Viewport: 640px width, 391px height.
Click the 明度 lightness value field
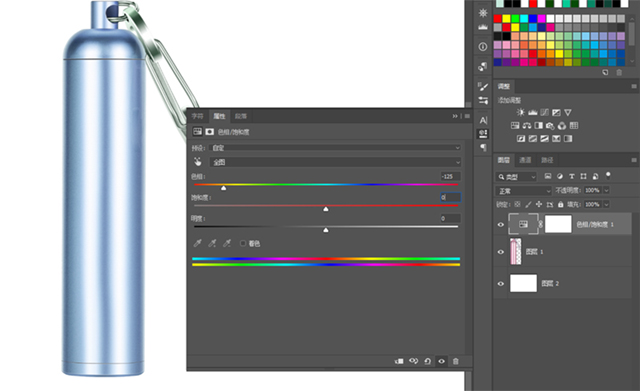click(450, 218)
